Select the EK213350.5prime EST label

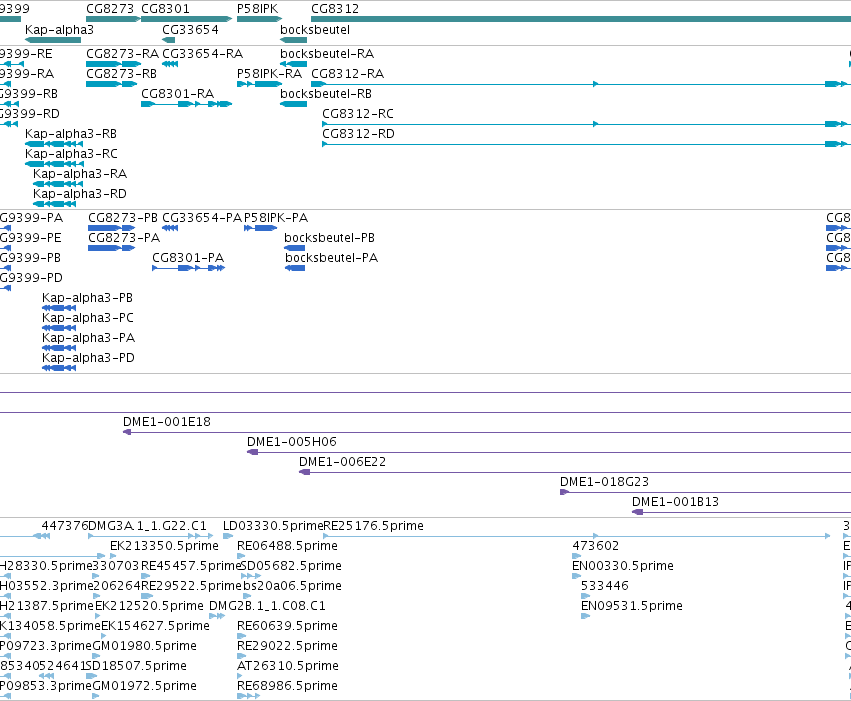(164, 546)
